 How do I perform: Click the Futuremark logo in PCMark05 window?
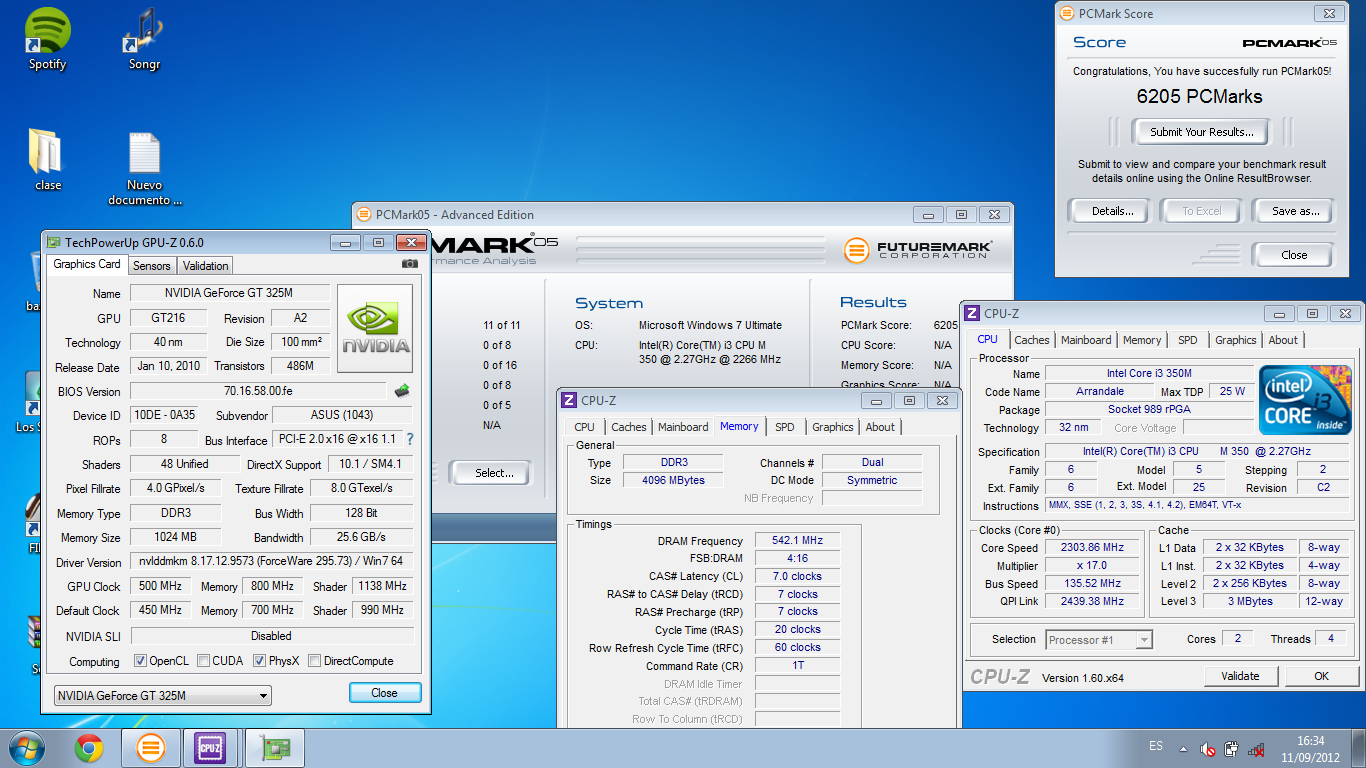tap(918, 249)
